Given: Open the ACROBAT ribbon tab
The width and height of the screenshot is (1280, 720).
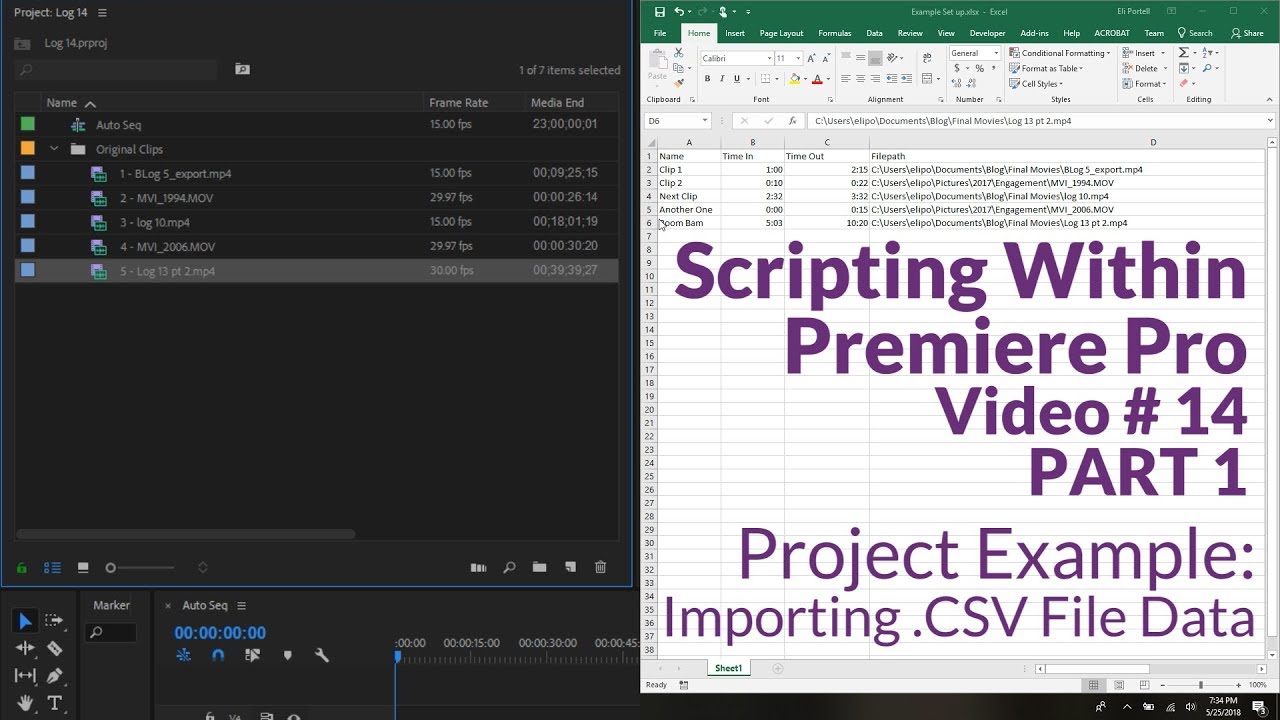Looking at the screenshot, I should pyautogui.click(x=1112, y=33).
